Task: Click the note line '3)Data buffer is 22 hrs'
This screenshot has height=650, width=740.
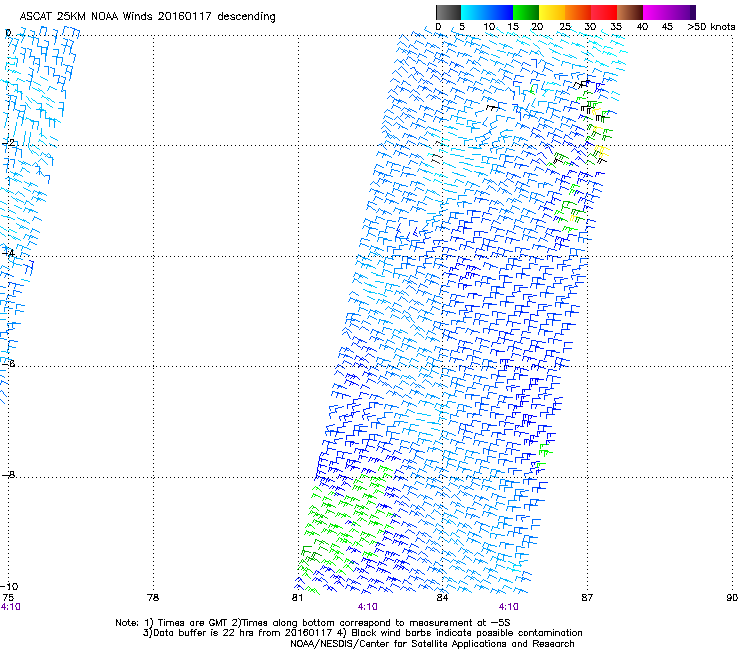Action: [x=362, y=633]
